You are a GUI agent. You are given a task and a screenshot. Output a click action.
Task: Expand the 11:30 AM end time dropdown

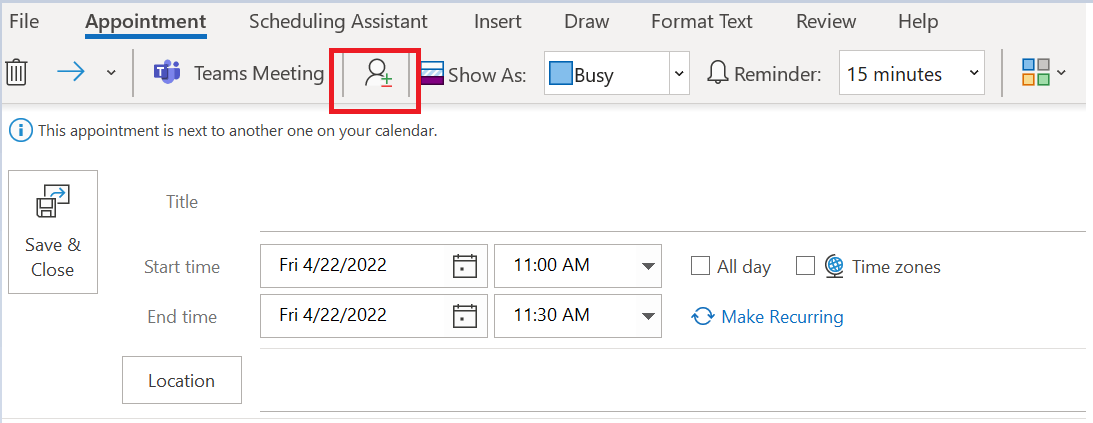pyautogui.click(x=648, y=316)
